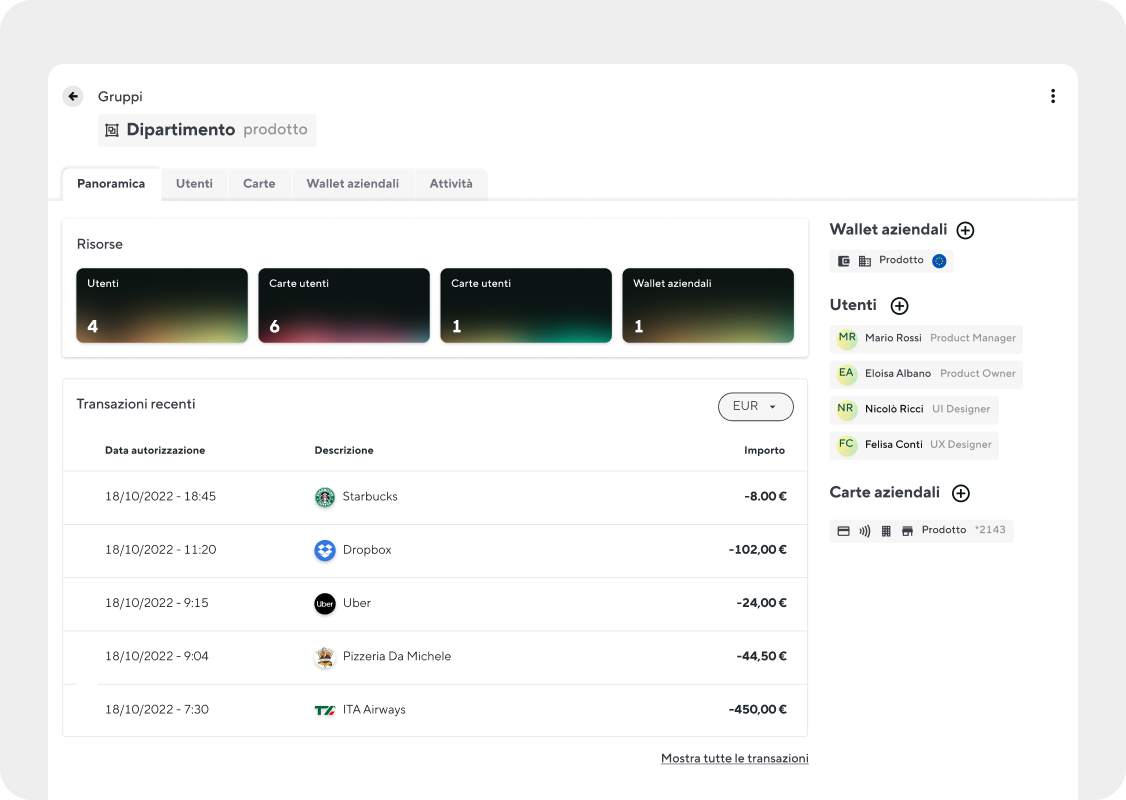Switch to the Utenti tab
Viewport: 1126px width, 800px height.
pyautogui.click(x=194, y=184)
